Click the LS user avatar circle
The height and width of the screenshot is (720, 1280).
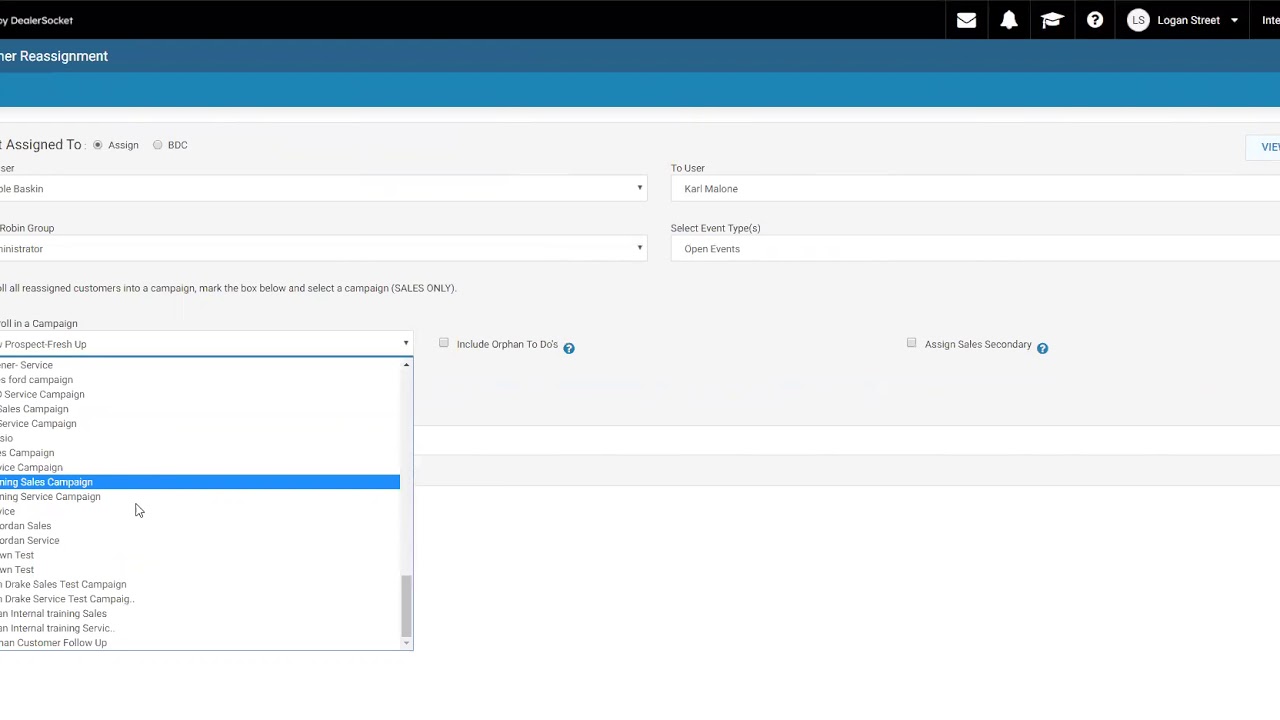point(1138,20)
